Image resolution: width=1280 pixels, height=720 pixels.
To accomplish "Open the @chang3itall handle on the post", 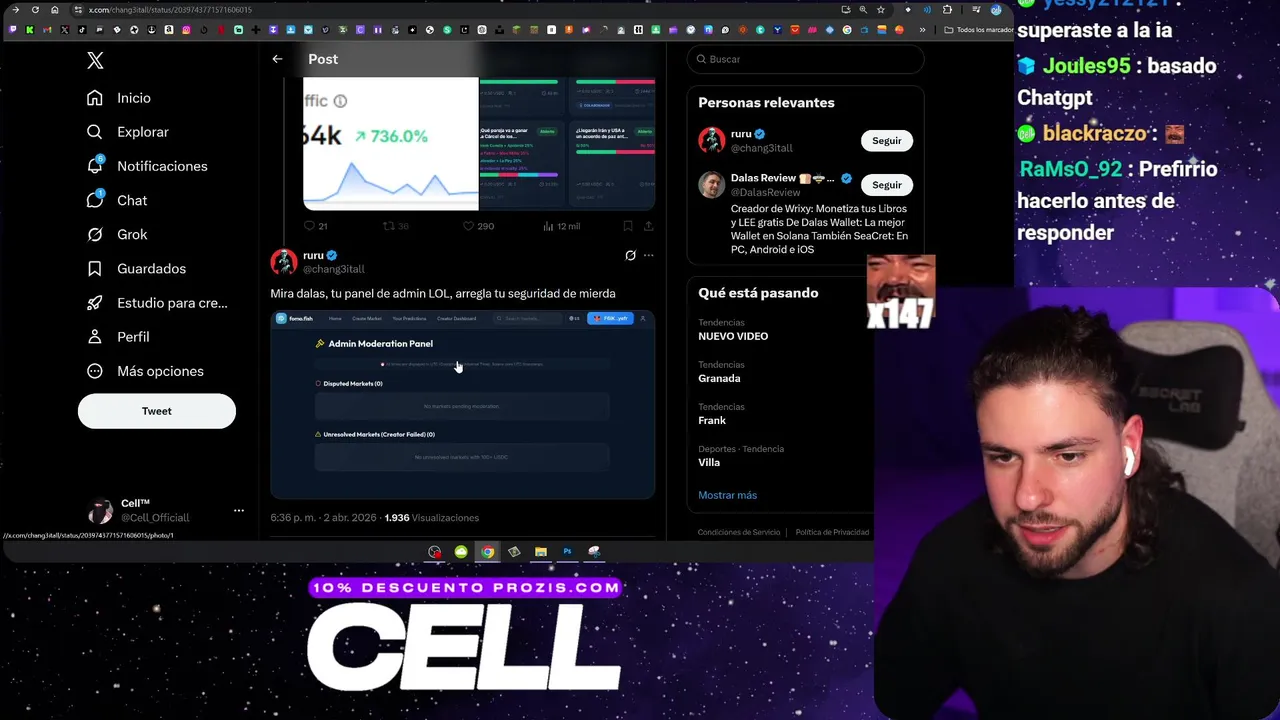I will coord(333,269).
